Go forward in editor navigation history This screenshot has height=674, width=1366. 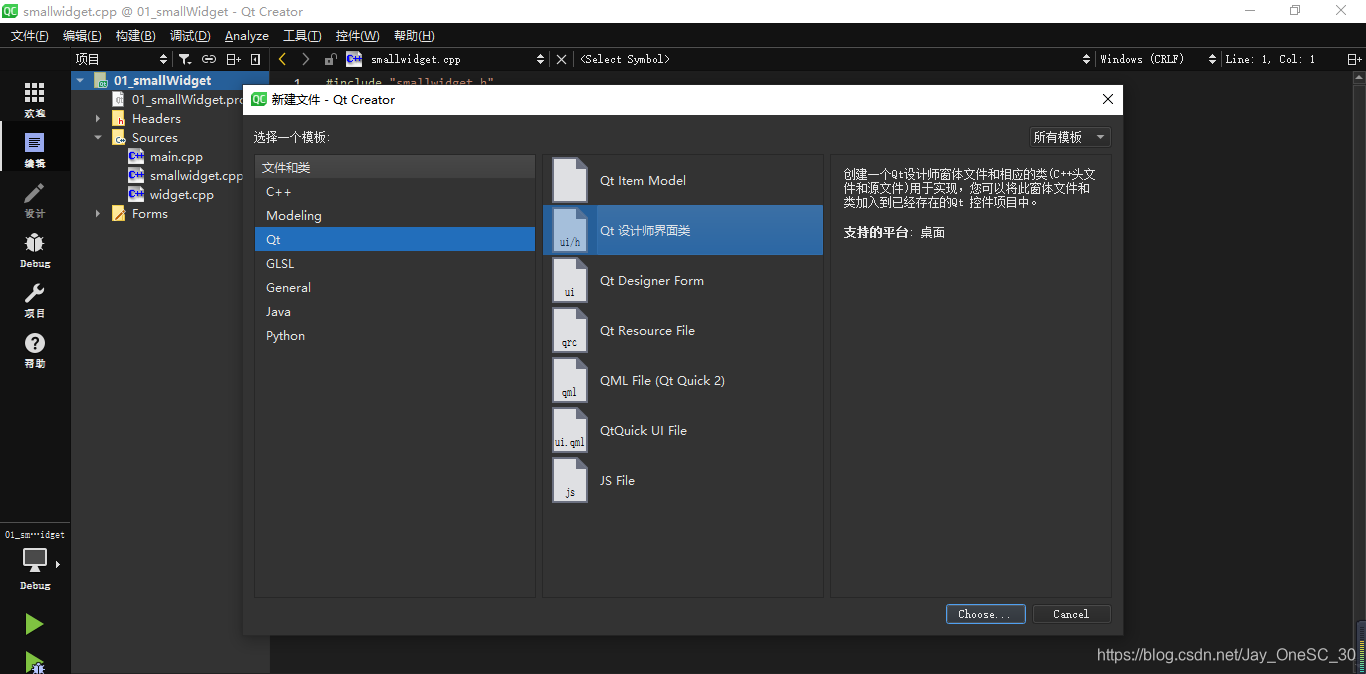point(306,59)
